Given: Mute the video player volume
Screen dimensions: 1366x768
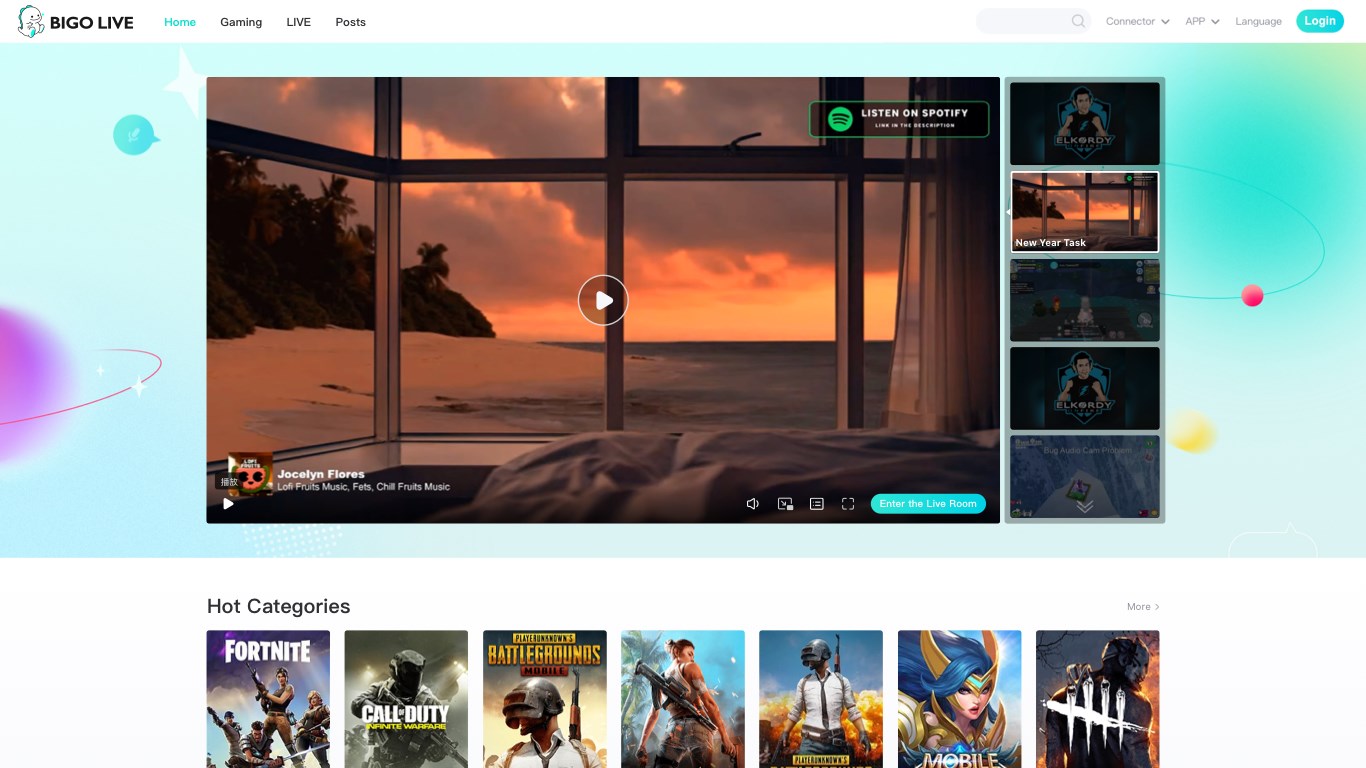Looking at the screenshot, I should (x=752, y=503).
